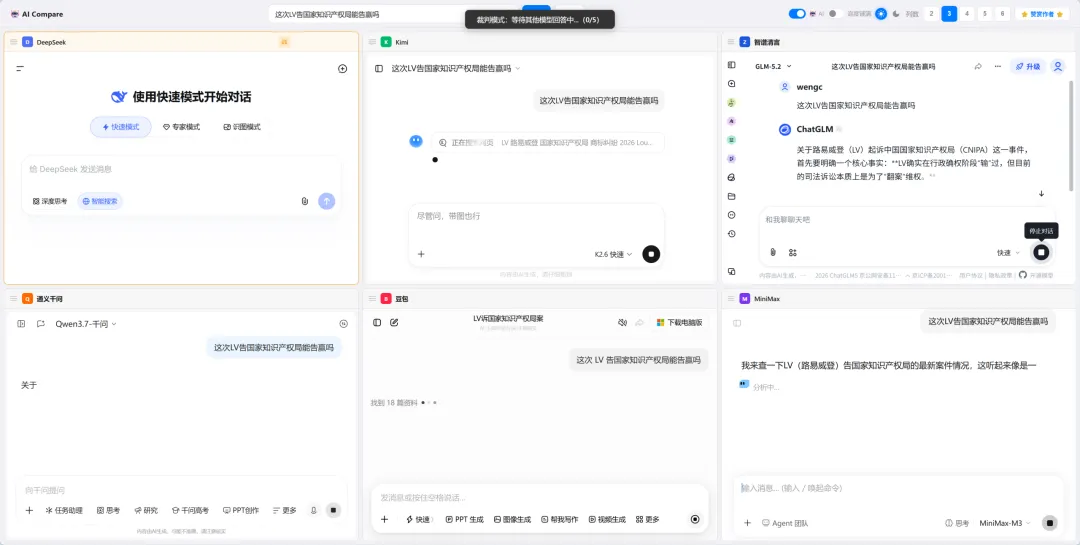Click the judge icon in DeepSeek panel header
The width and height of the screenshot is (1080, 545).
[284, 42]
